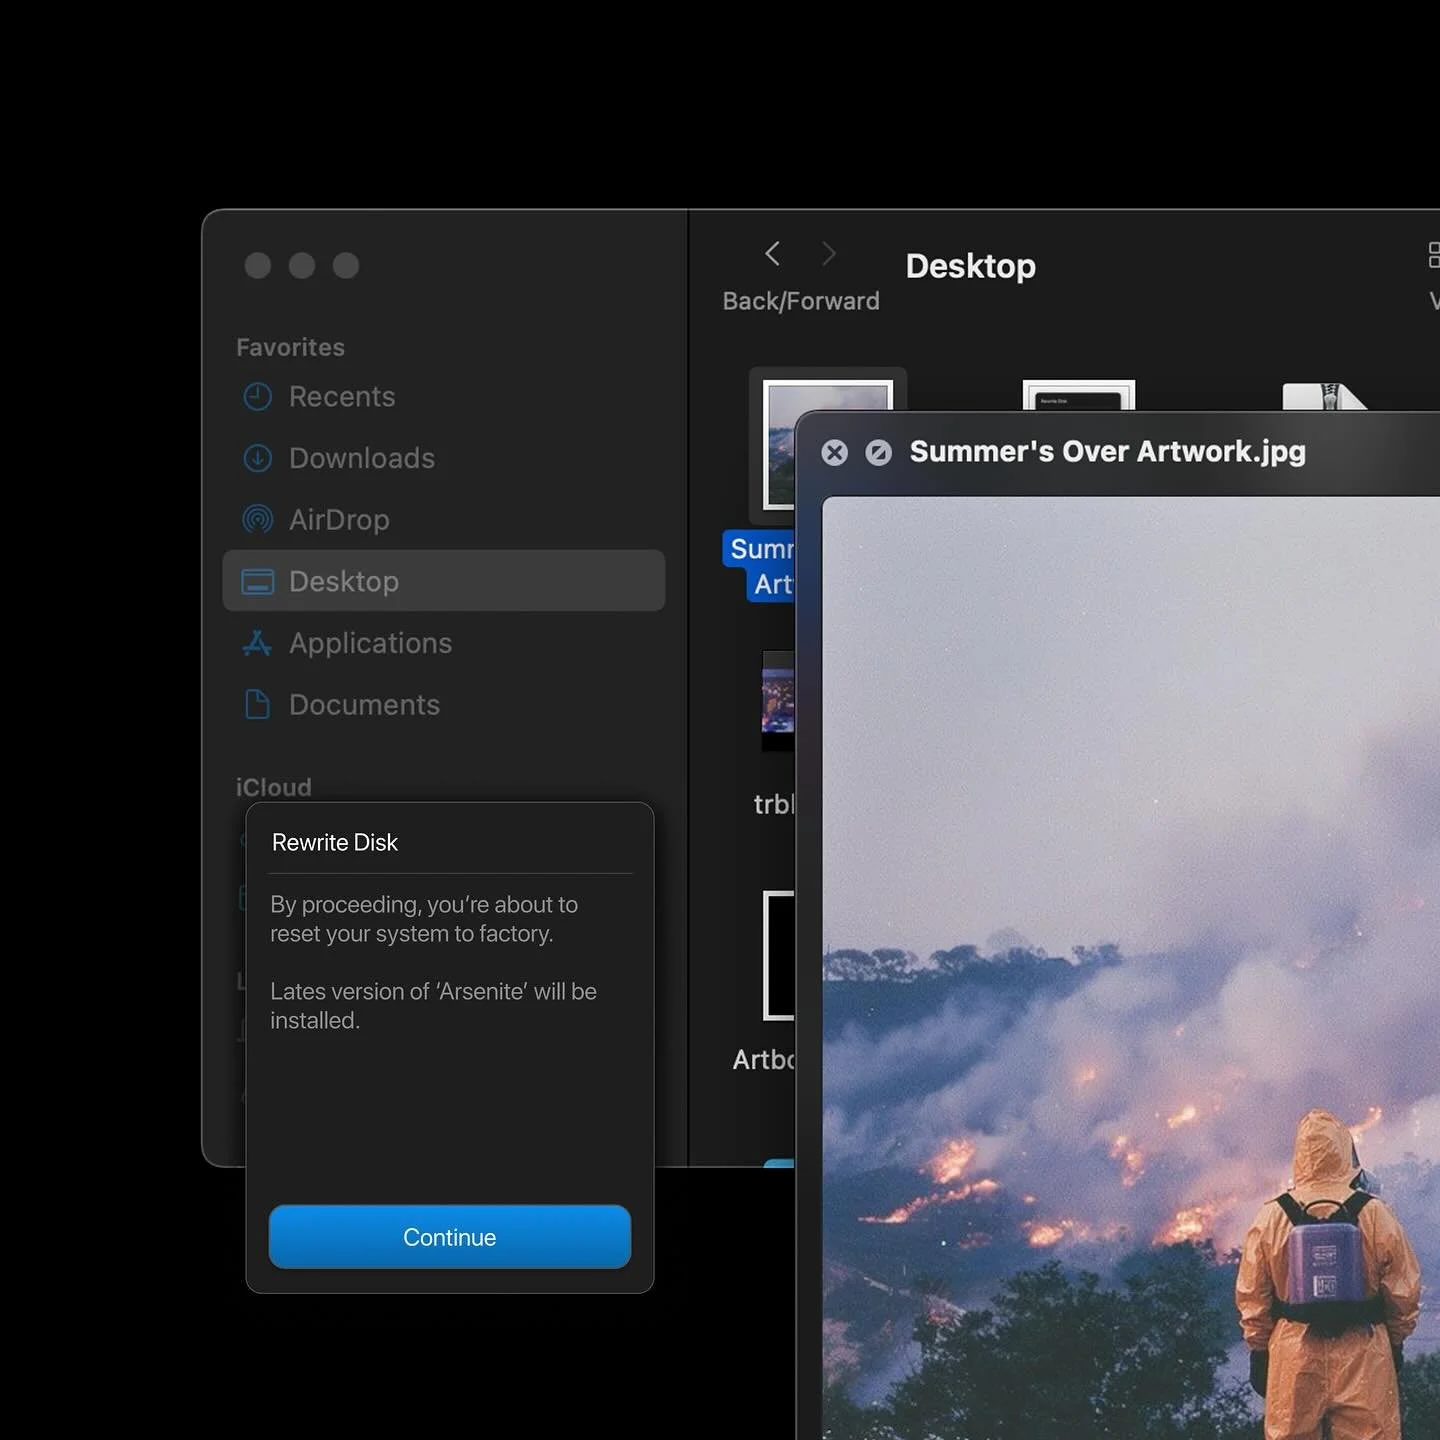Click the Desktop icon in sidebar
Image resolution: width=1440 pixels, height=1440 pixels.
[258, 582]
